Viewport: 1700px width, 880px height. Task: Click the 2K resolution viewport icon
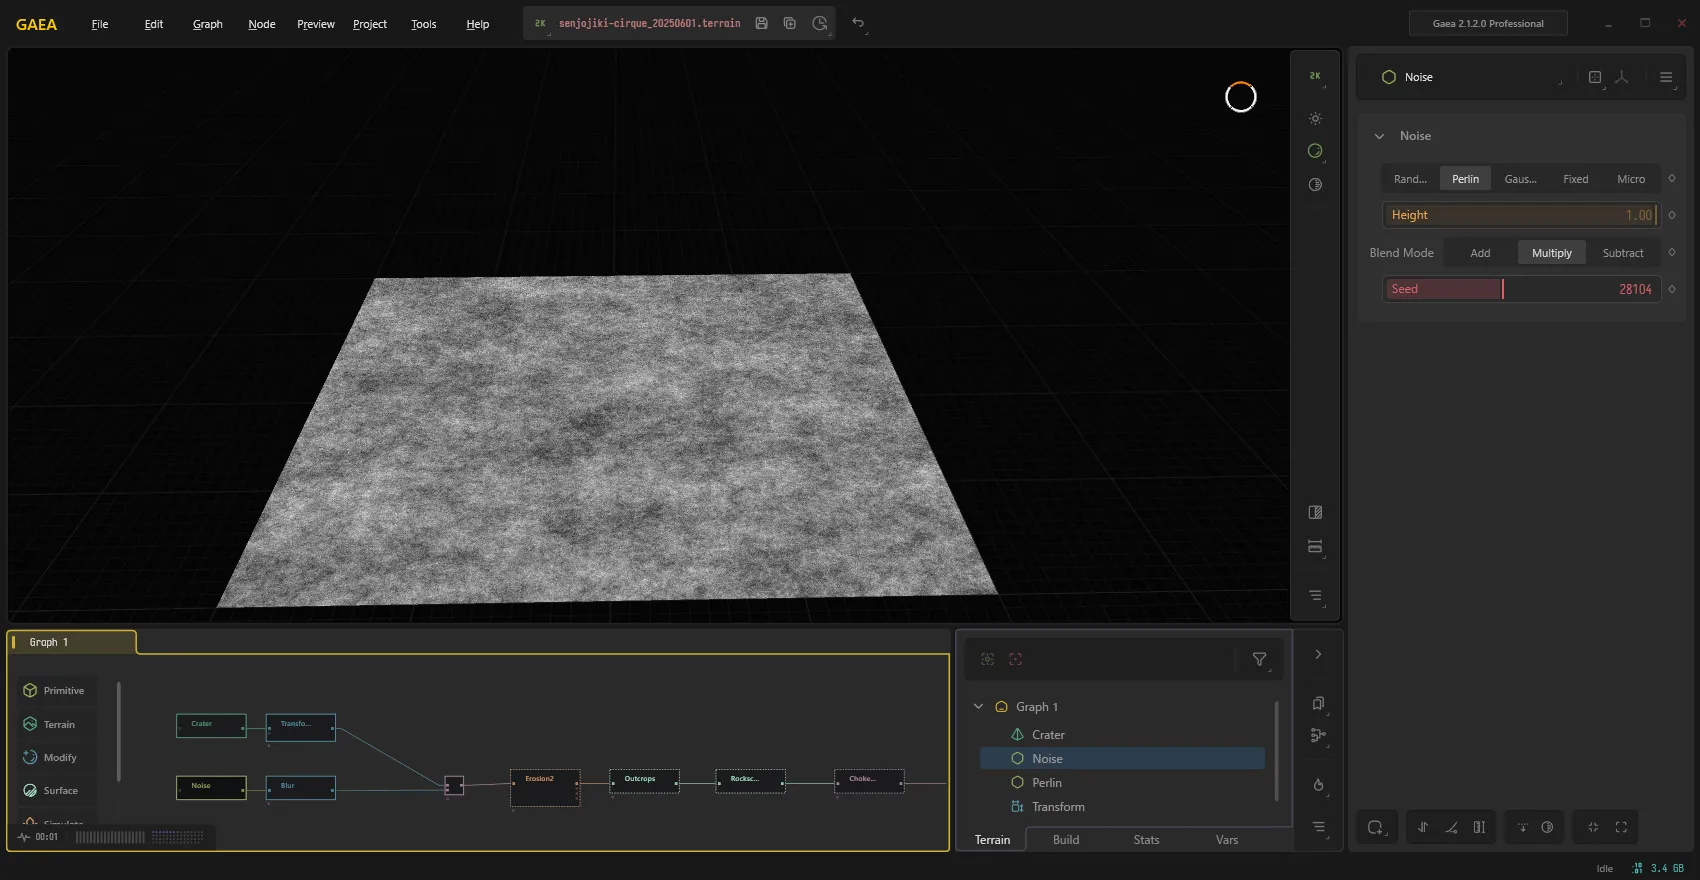point(1315,76)
